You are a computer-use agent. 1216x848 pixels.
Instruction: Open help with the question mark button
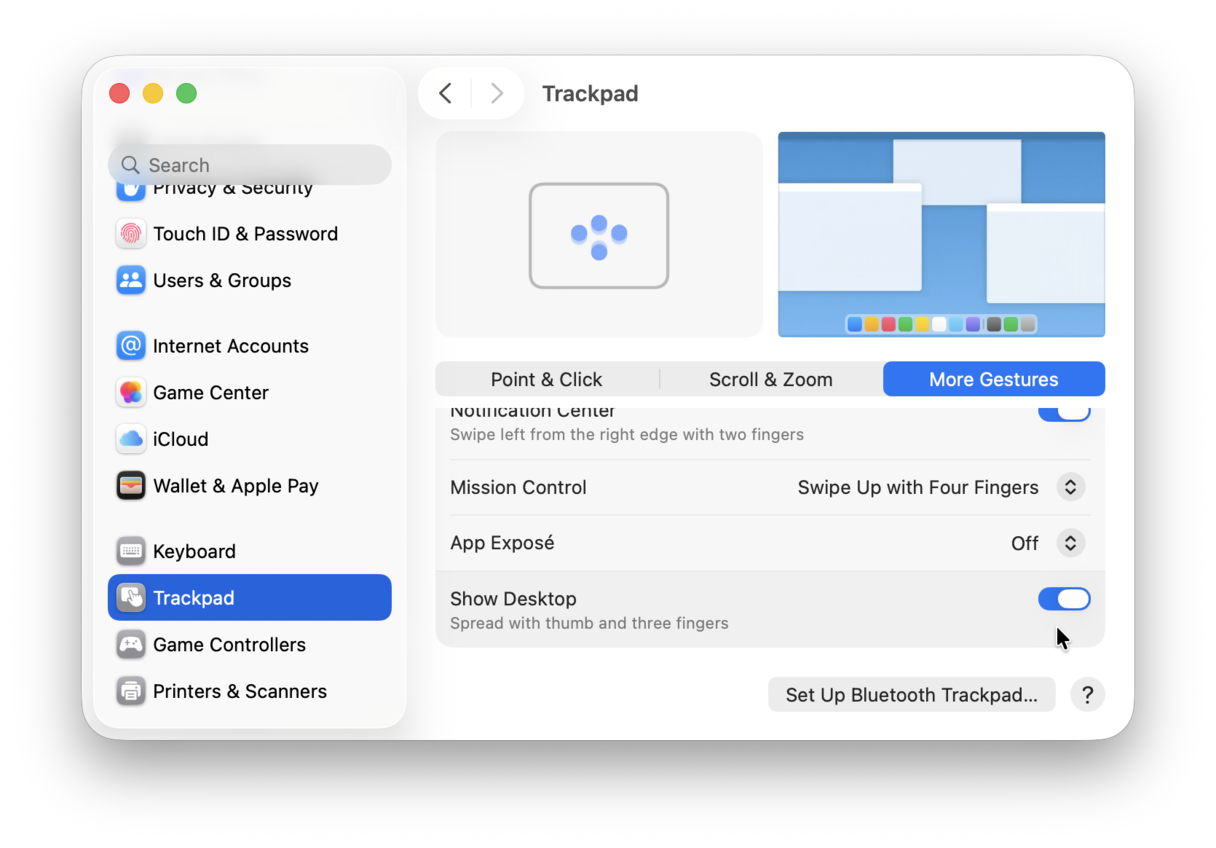click(1088, 694)
